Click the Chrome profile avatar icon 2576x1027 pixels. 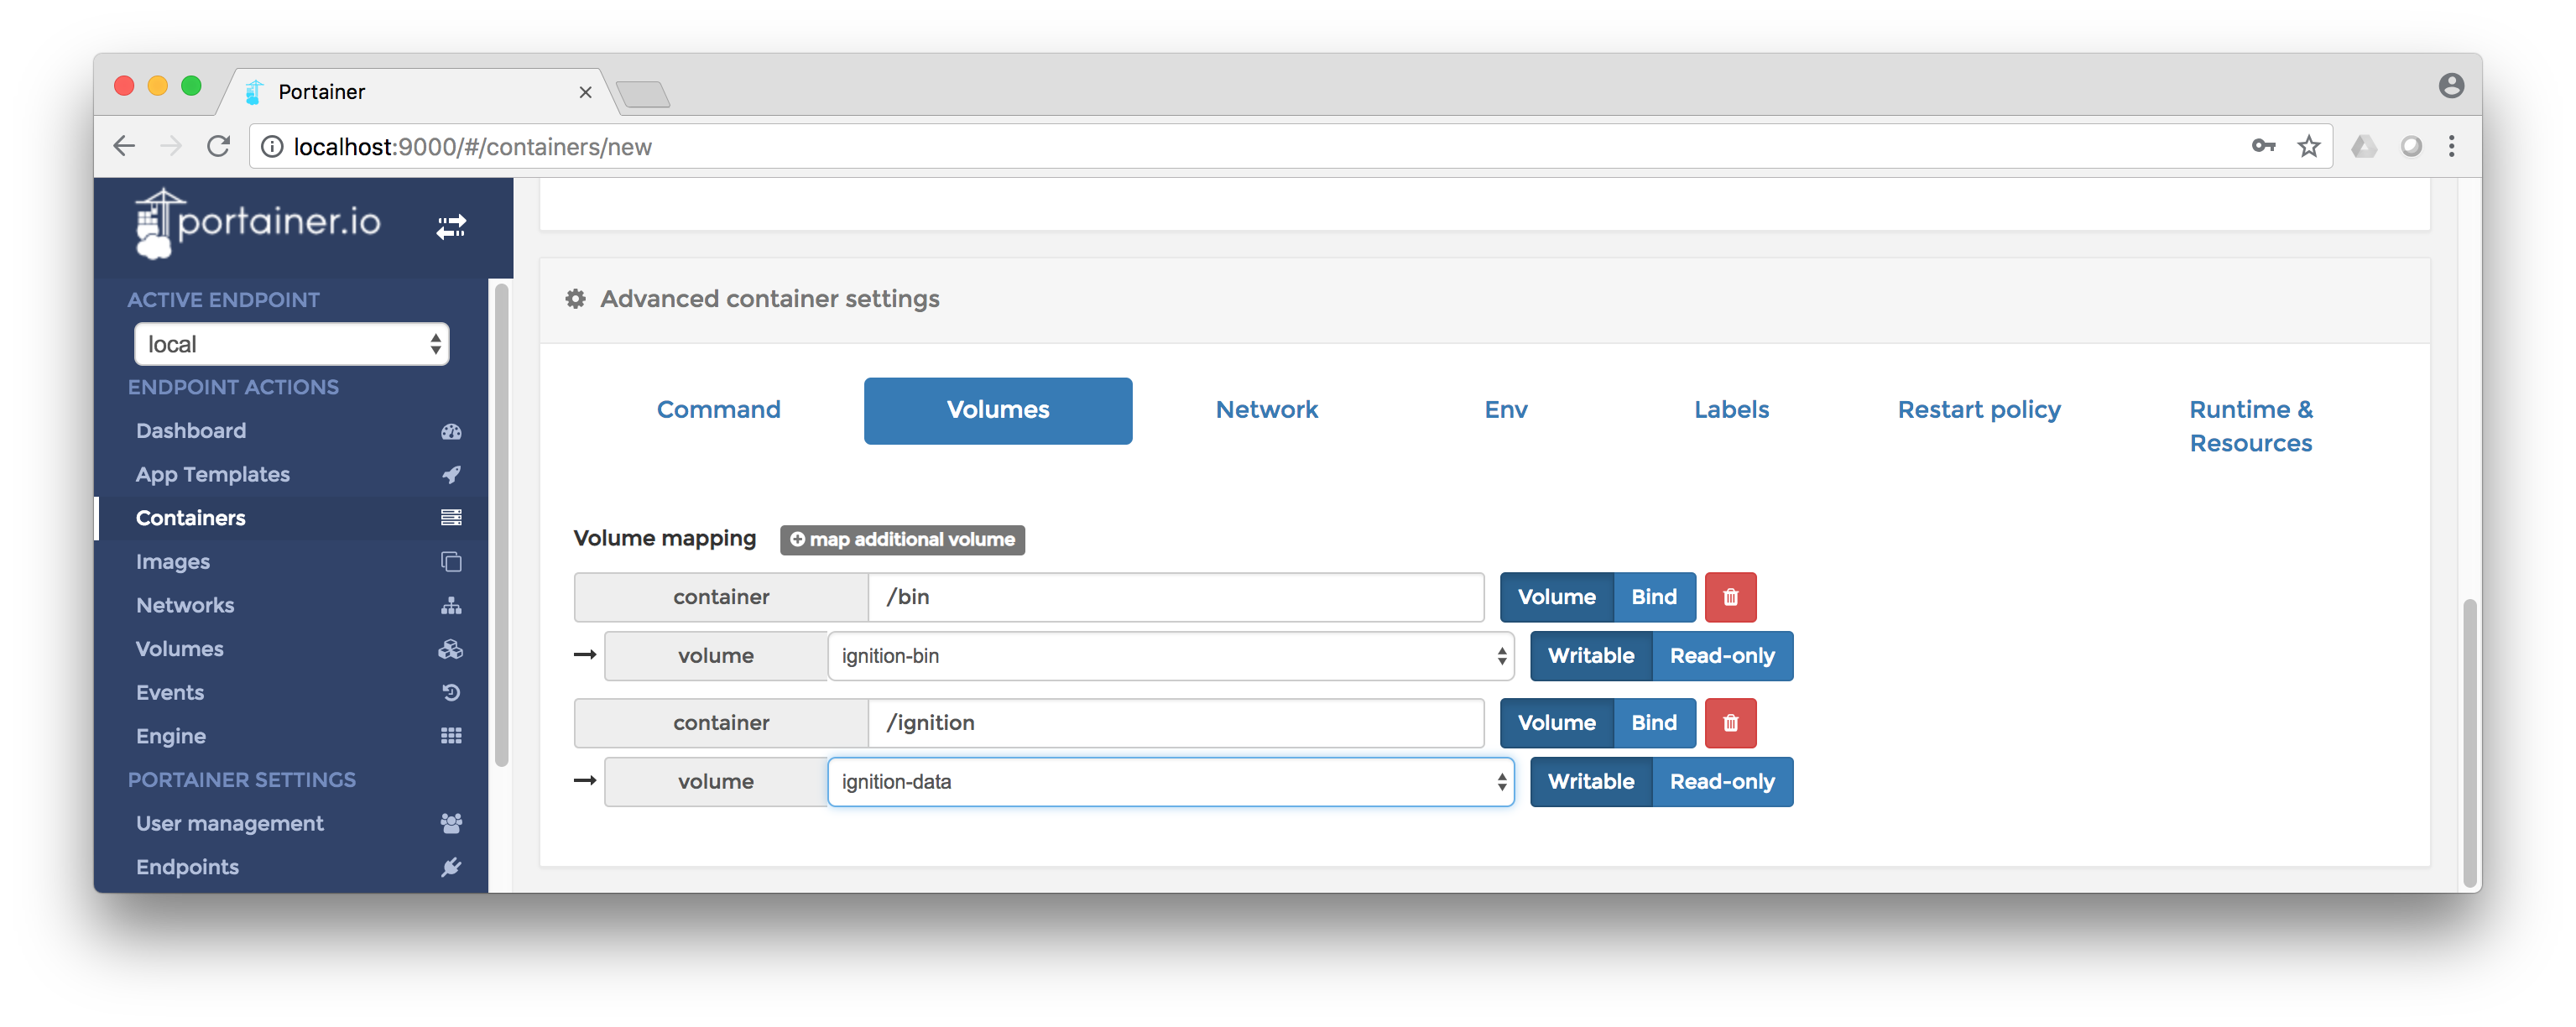(x=2450, y=86)
